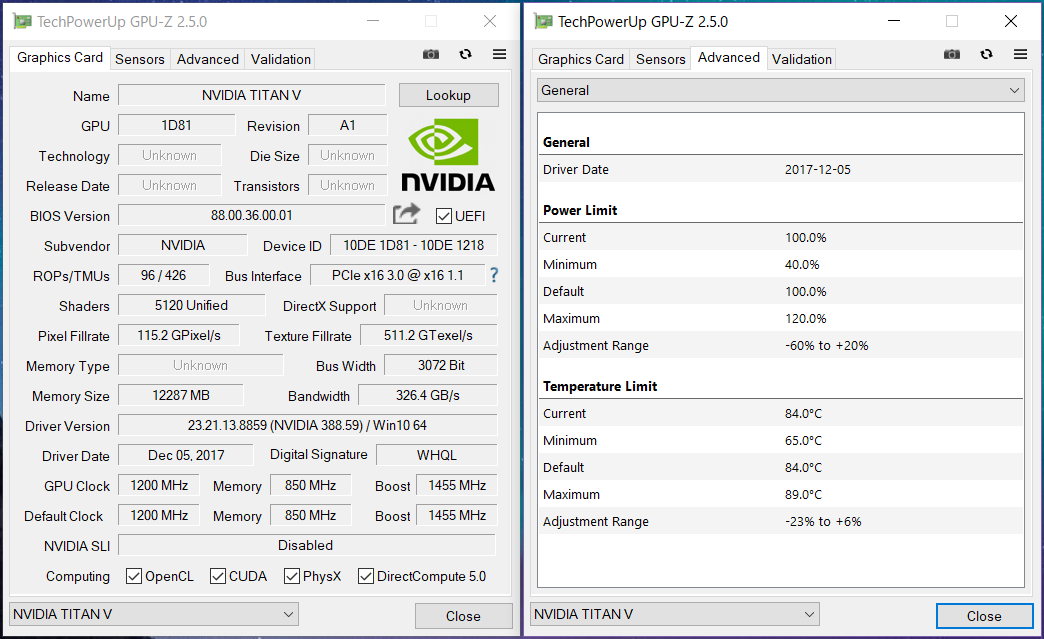Image resolution: width=1044 pixels, height=639 pixels.
Task: Select Temperature Limit Minimum row 65.0°C
Action: [780, 441]
